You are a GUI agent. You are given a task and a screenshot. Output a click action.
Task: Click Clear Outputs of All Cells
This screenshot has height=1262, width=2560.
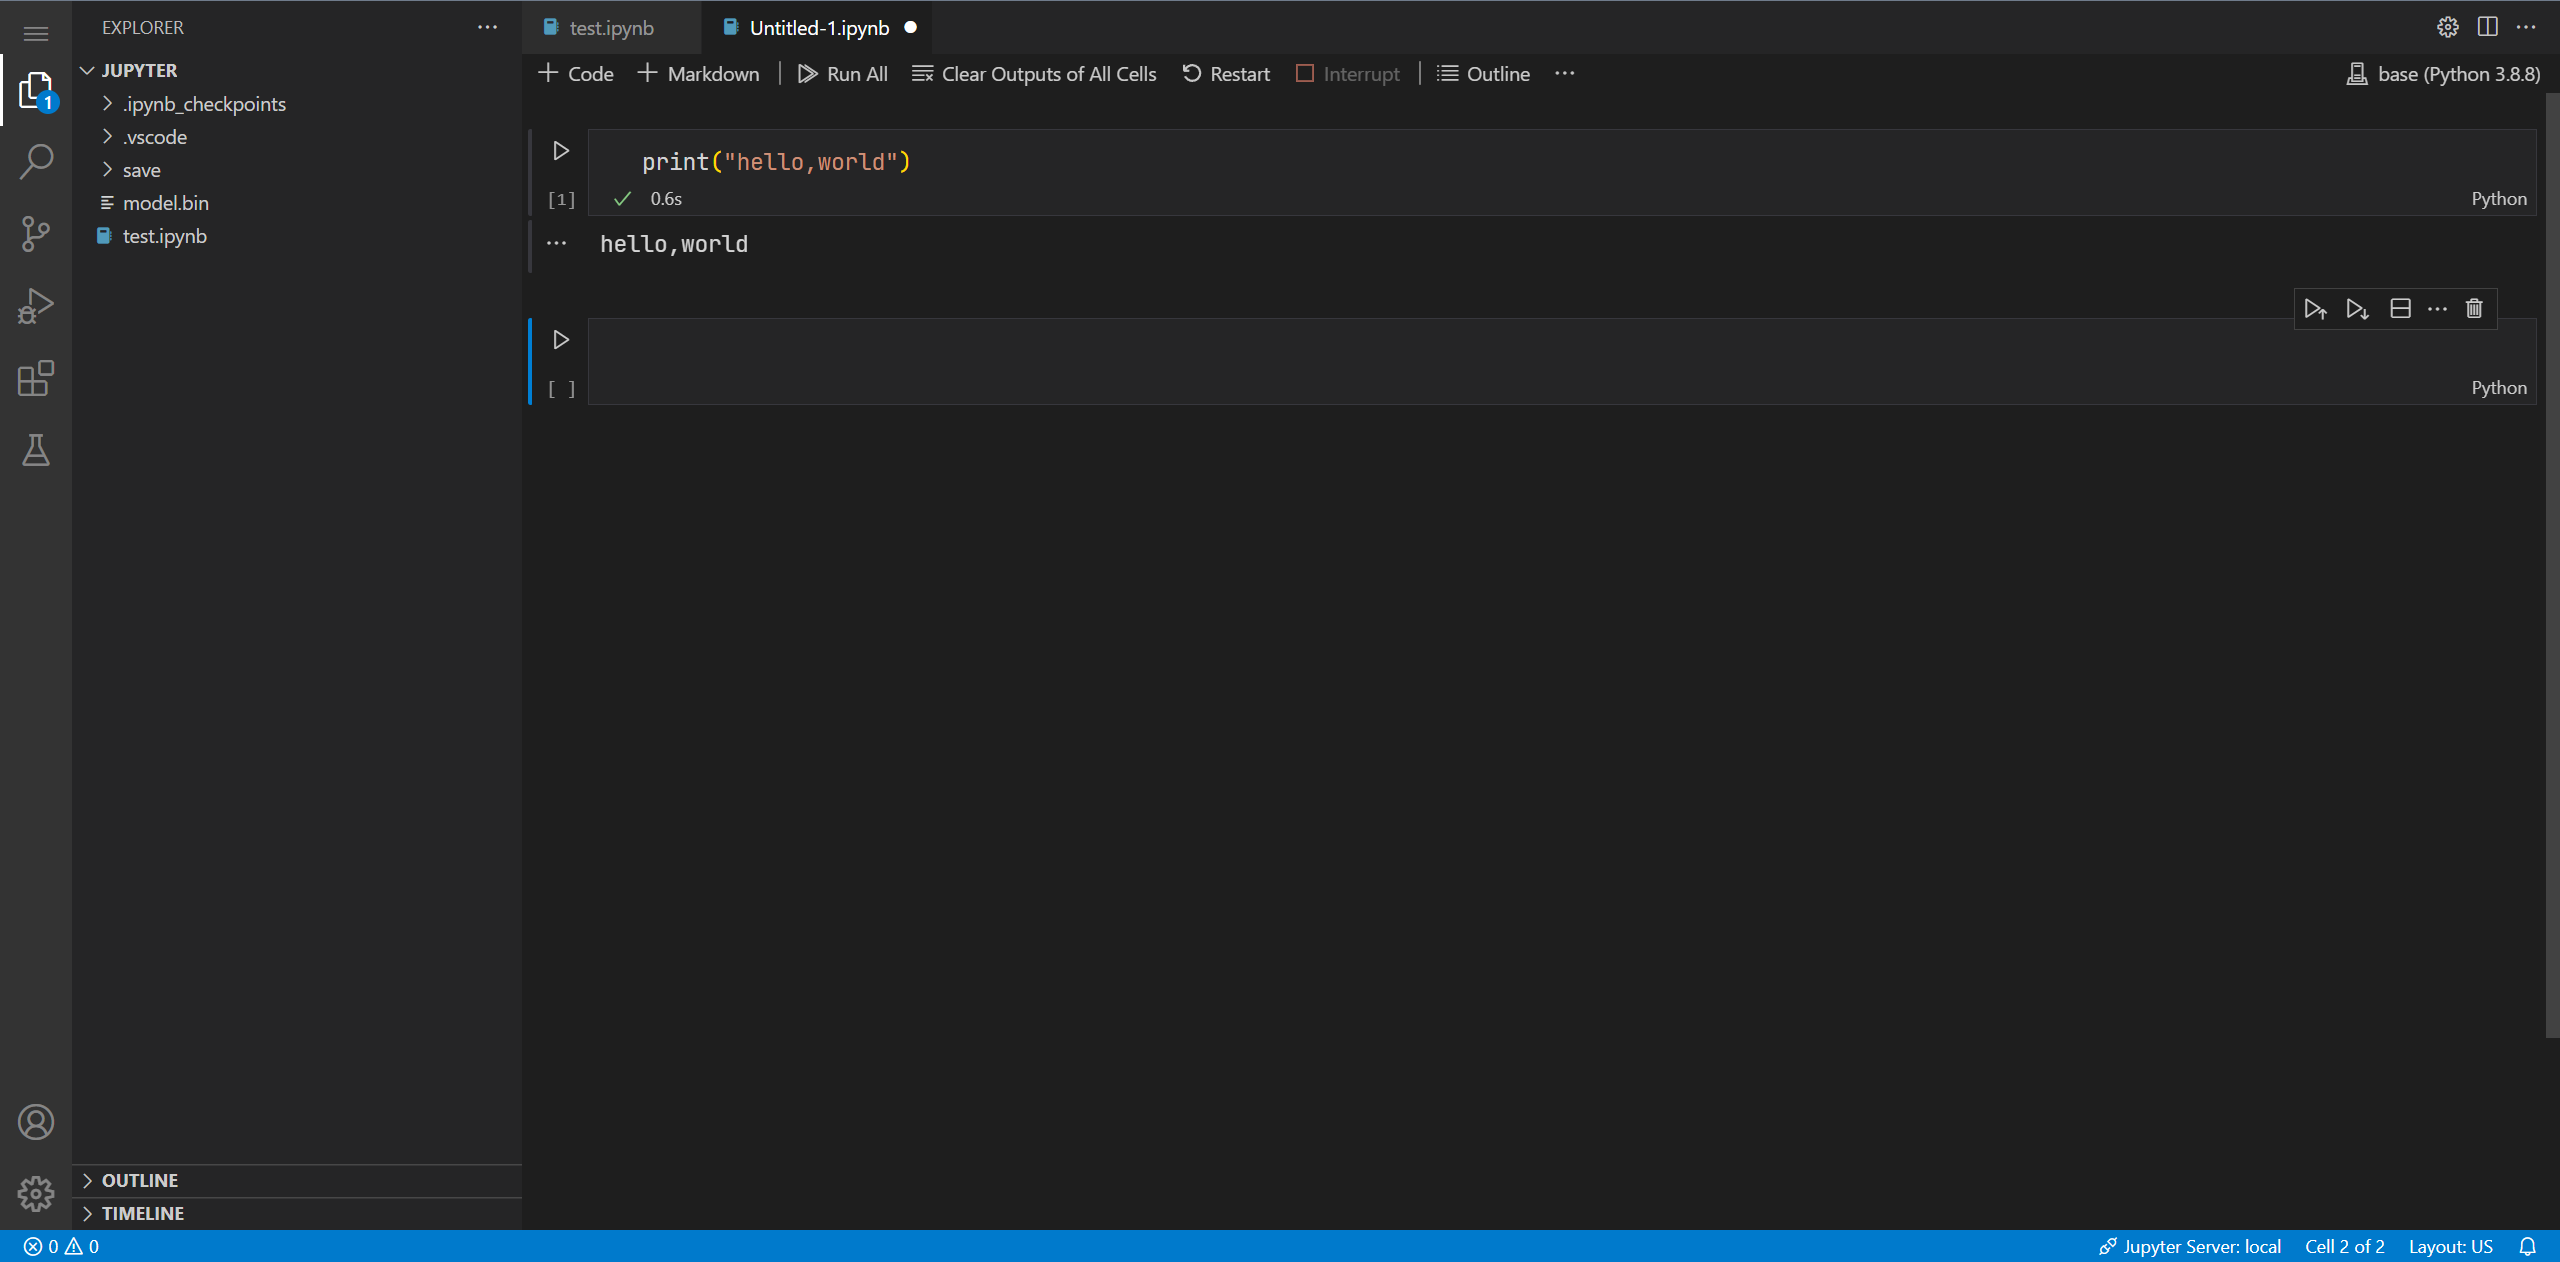pyautogui.click(x=1035, y=74)
